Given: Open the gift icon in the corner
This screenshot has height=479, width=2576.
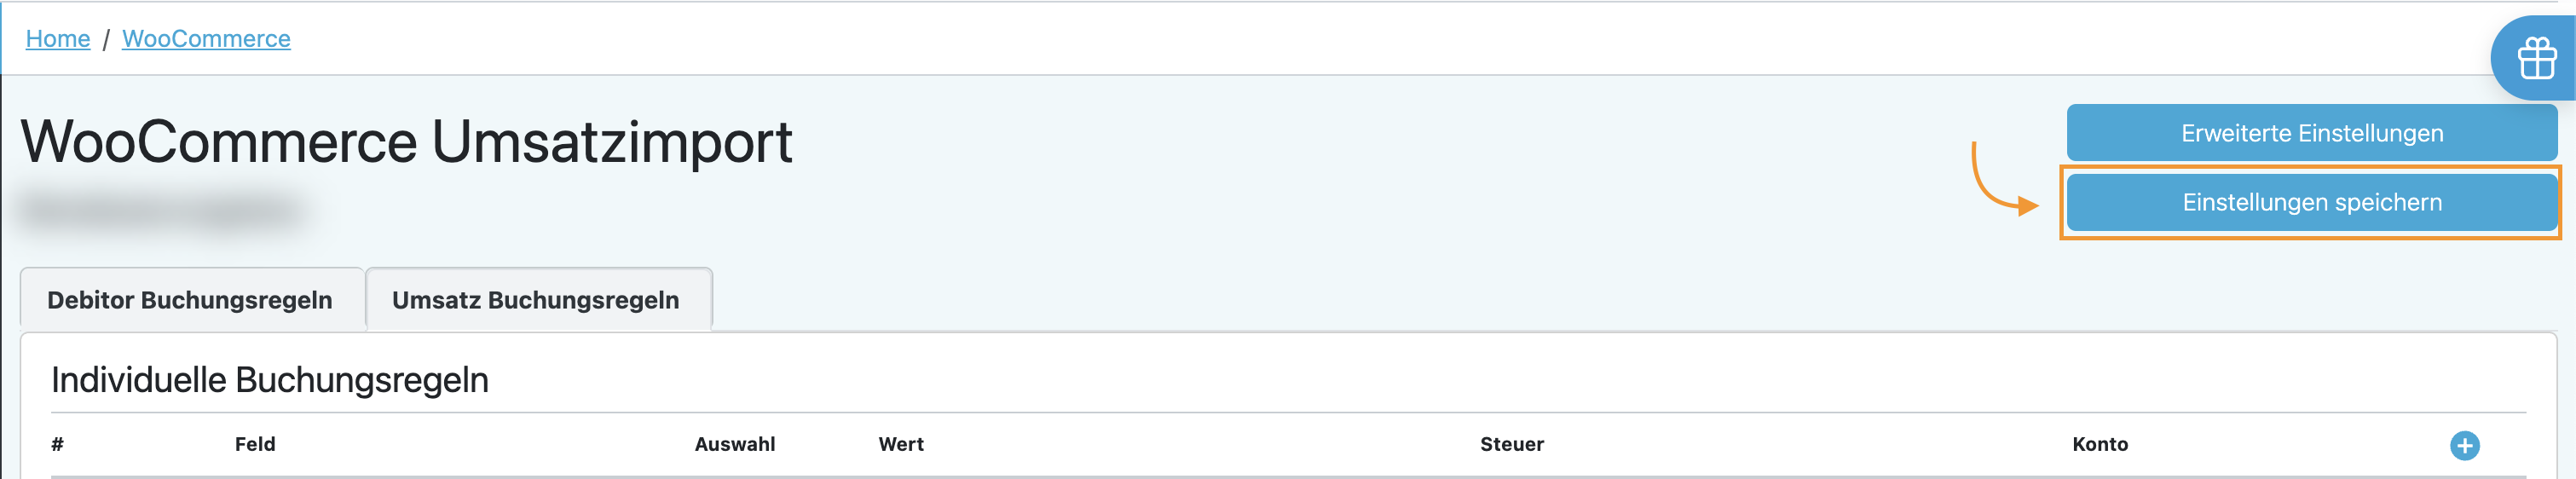Looking at the screenshot, I should point(2536,59).
